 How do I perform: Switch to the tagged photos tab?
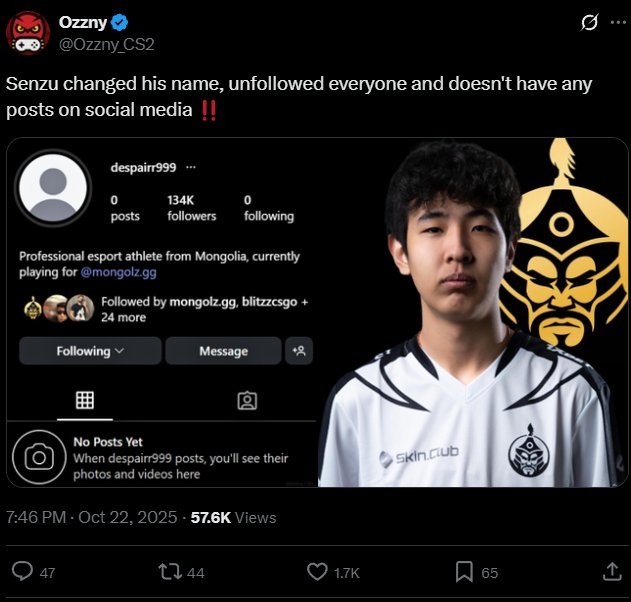pos(247,400)
